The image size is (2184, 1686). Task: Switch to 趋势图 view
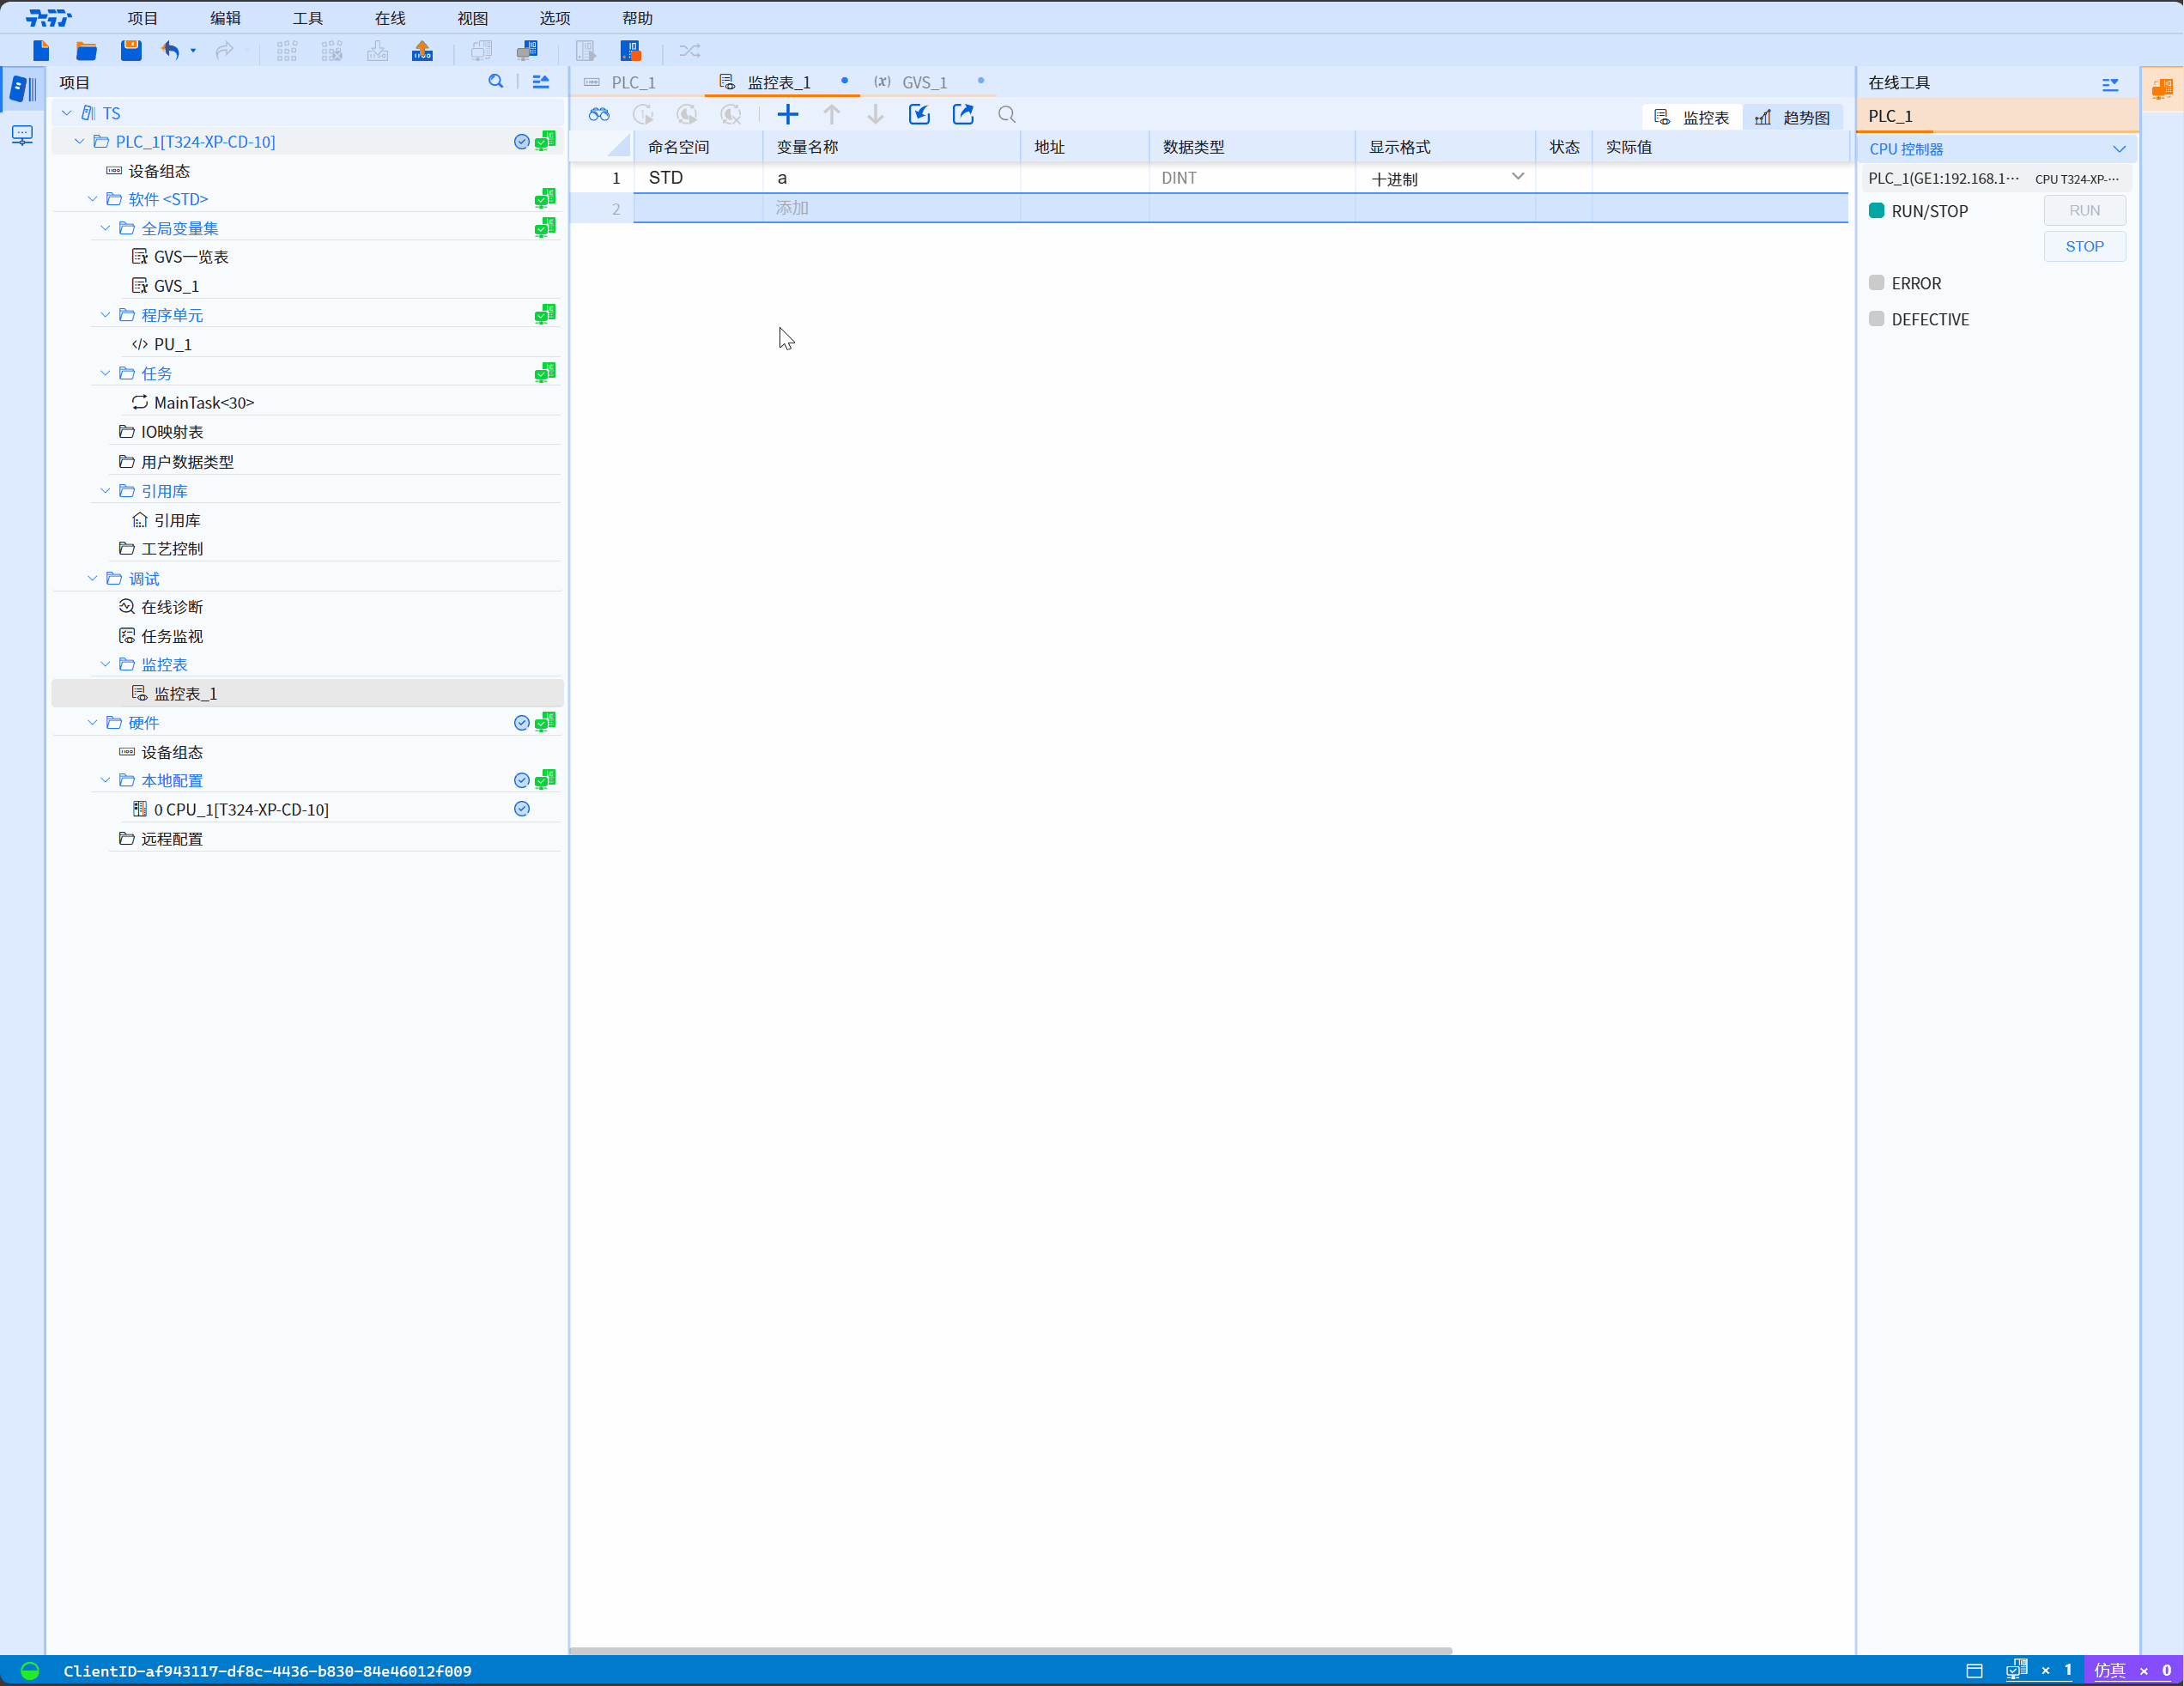[x=1793, y=117]
